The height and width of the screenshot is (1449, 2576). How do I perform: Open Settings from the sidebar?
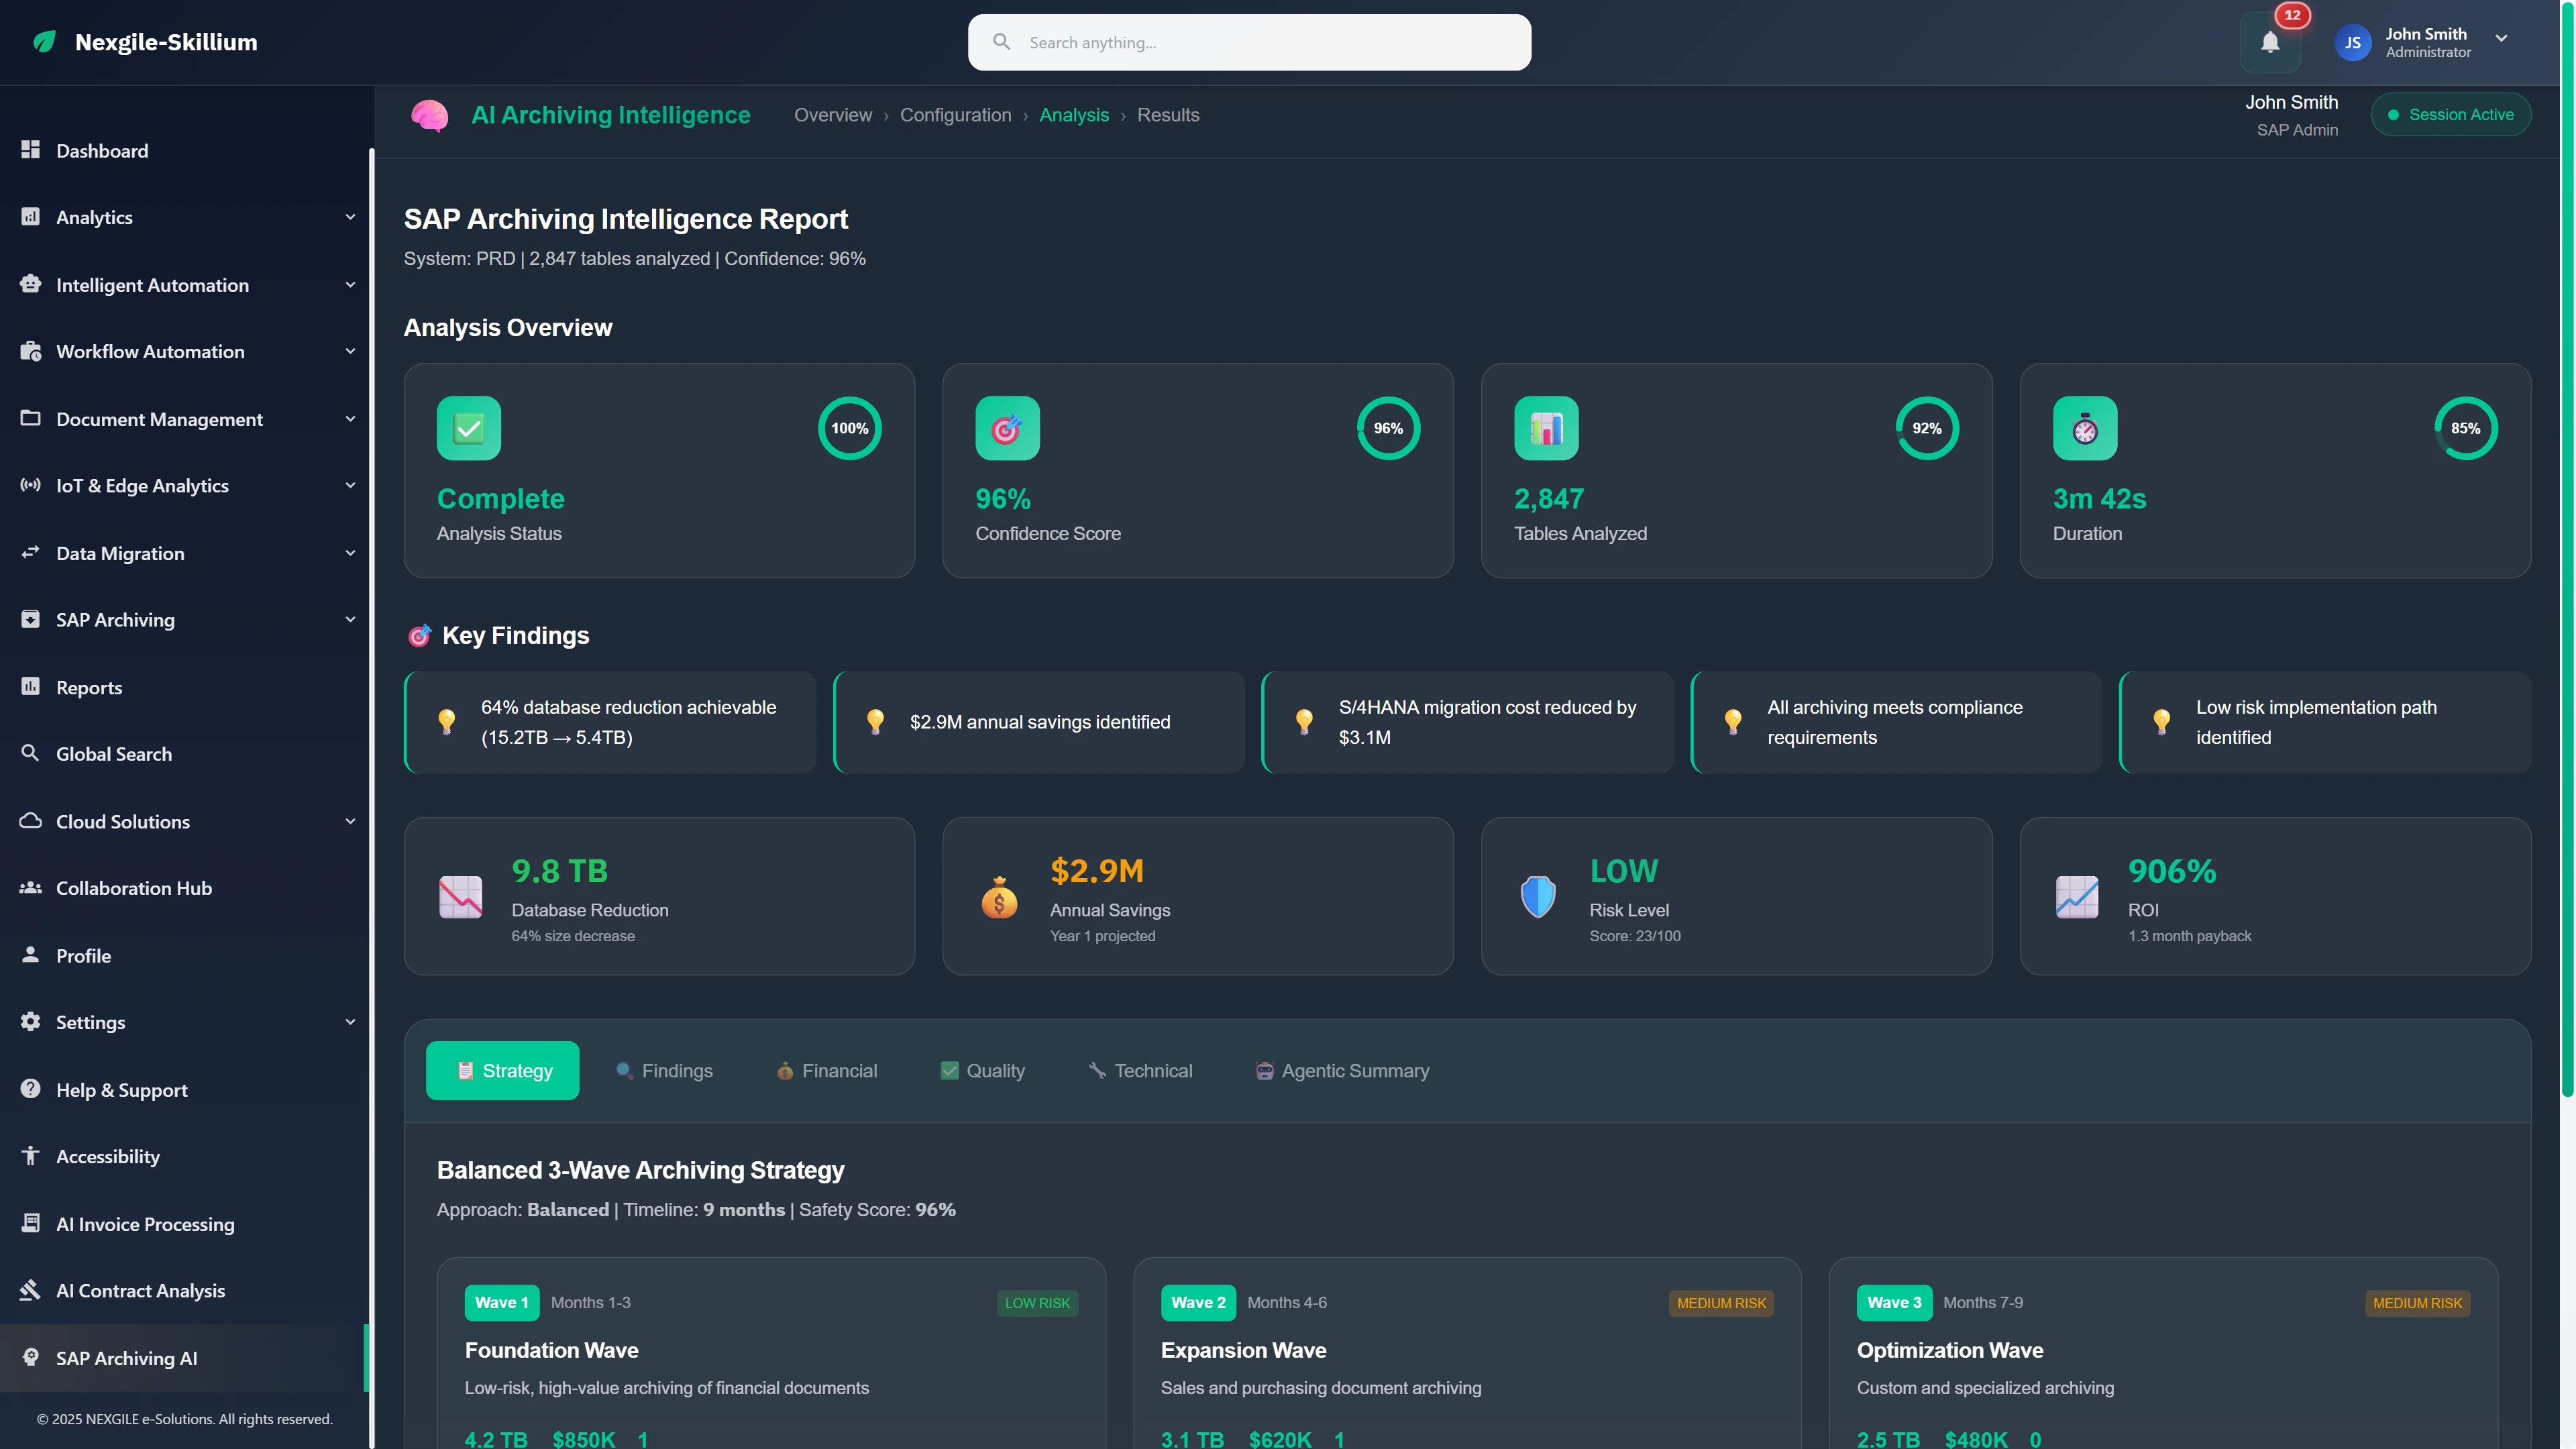[x=90, y=1021]
